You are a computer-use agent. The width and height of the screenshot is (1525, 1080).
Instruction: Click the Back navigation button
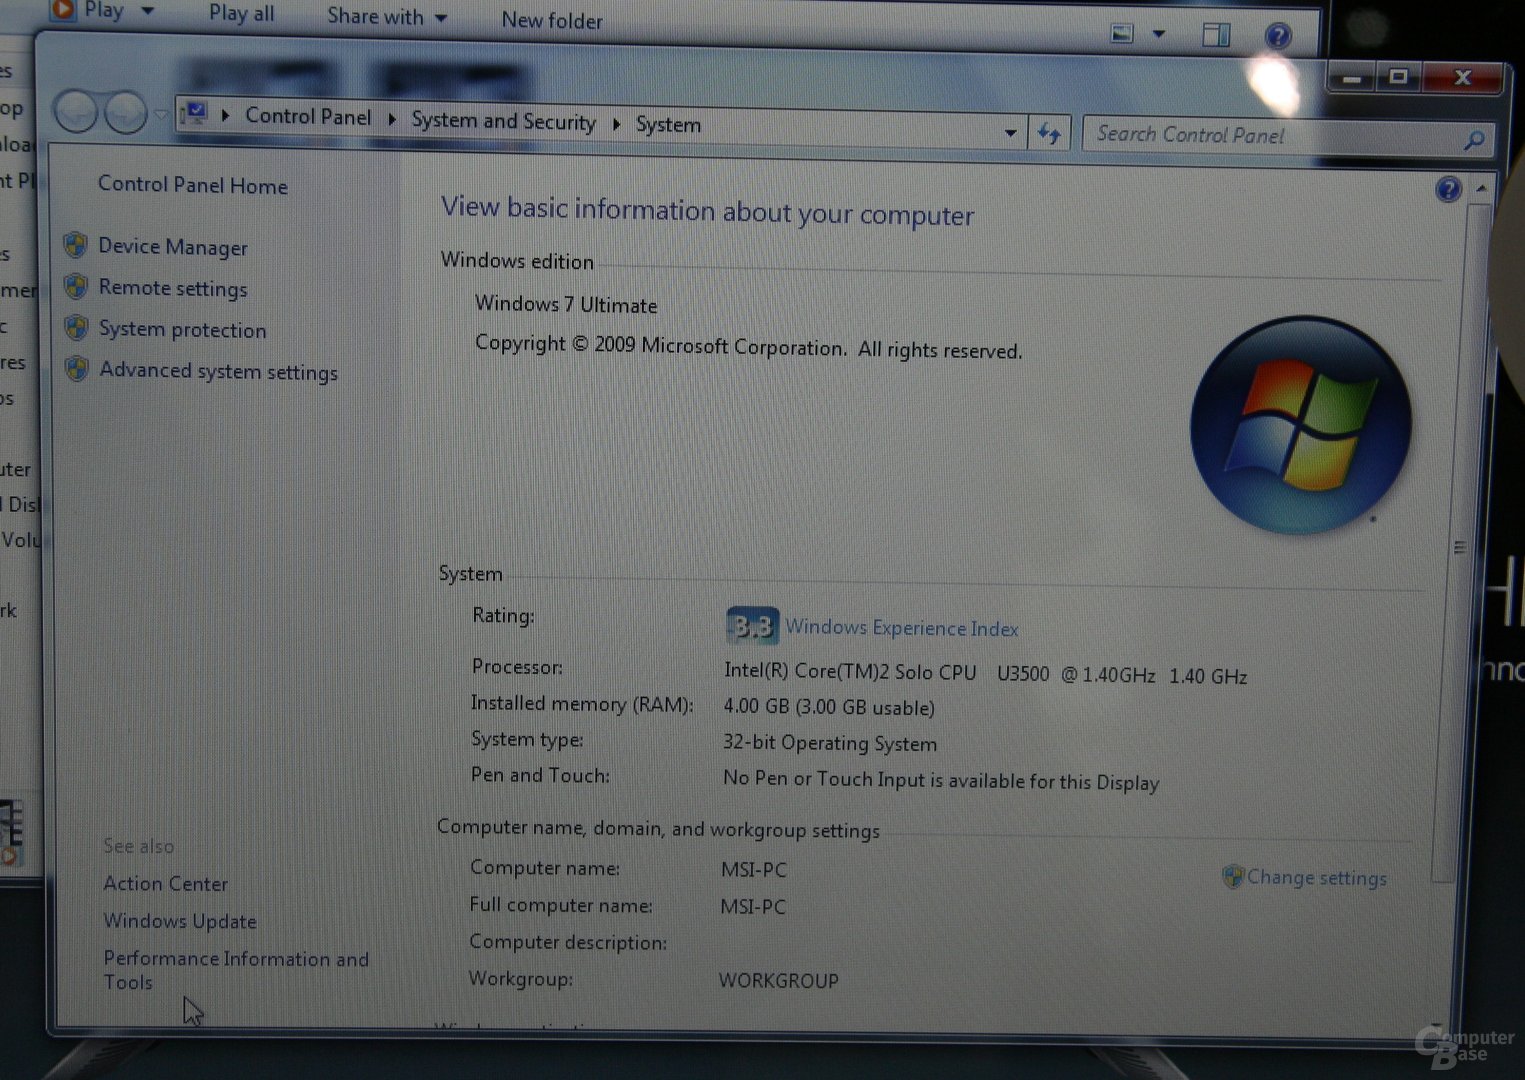[76, 111]
